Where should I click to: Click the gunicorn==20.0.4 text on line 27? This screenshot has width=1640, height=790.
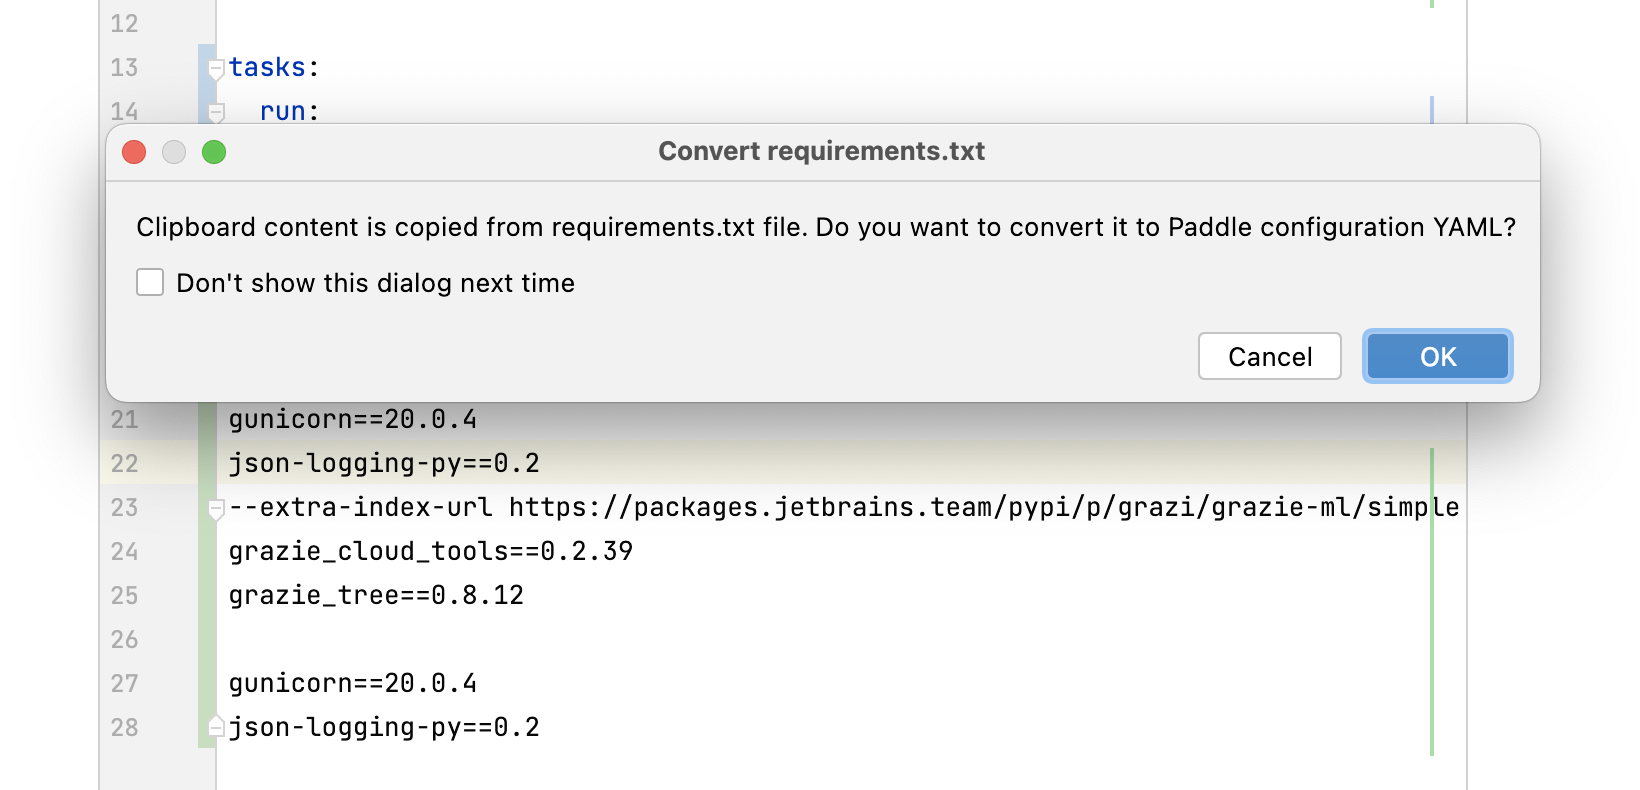[352, 683]
